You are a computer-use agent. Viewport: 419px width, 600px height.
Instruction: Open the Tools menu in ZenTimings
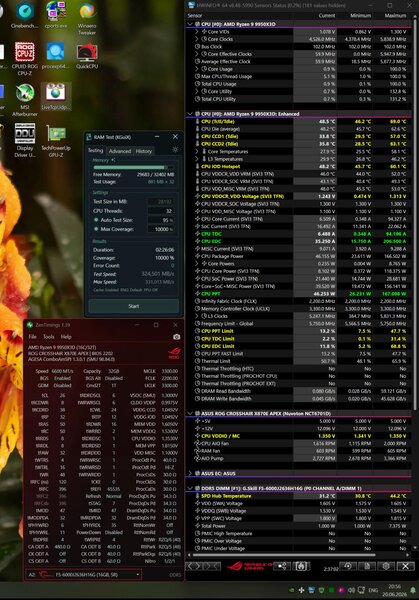[x=49, y=337]
